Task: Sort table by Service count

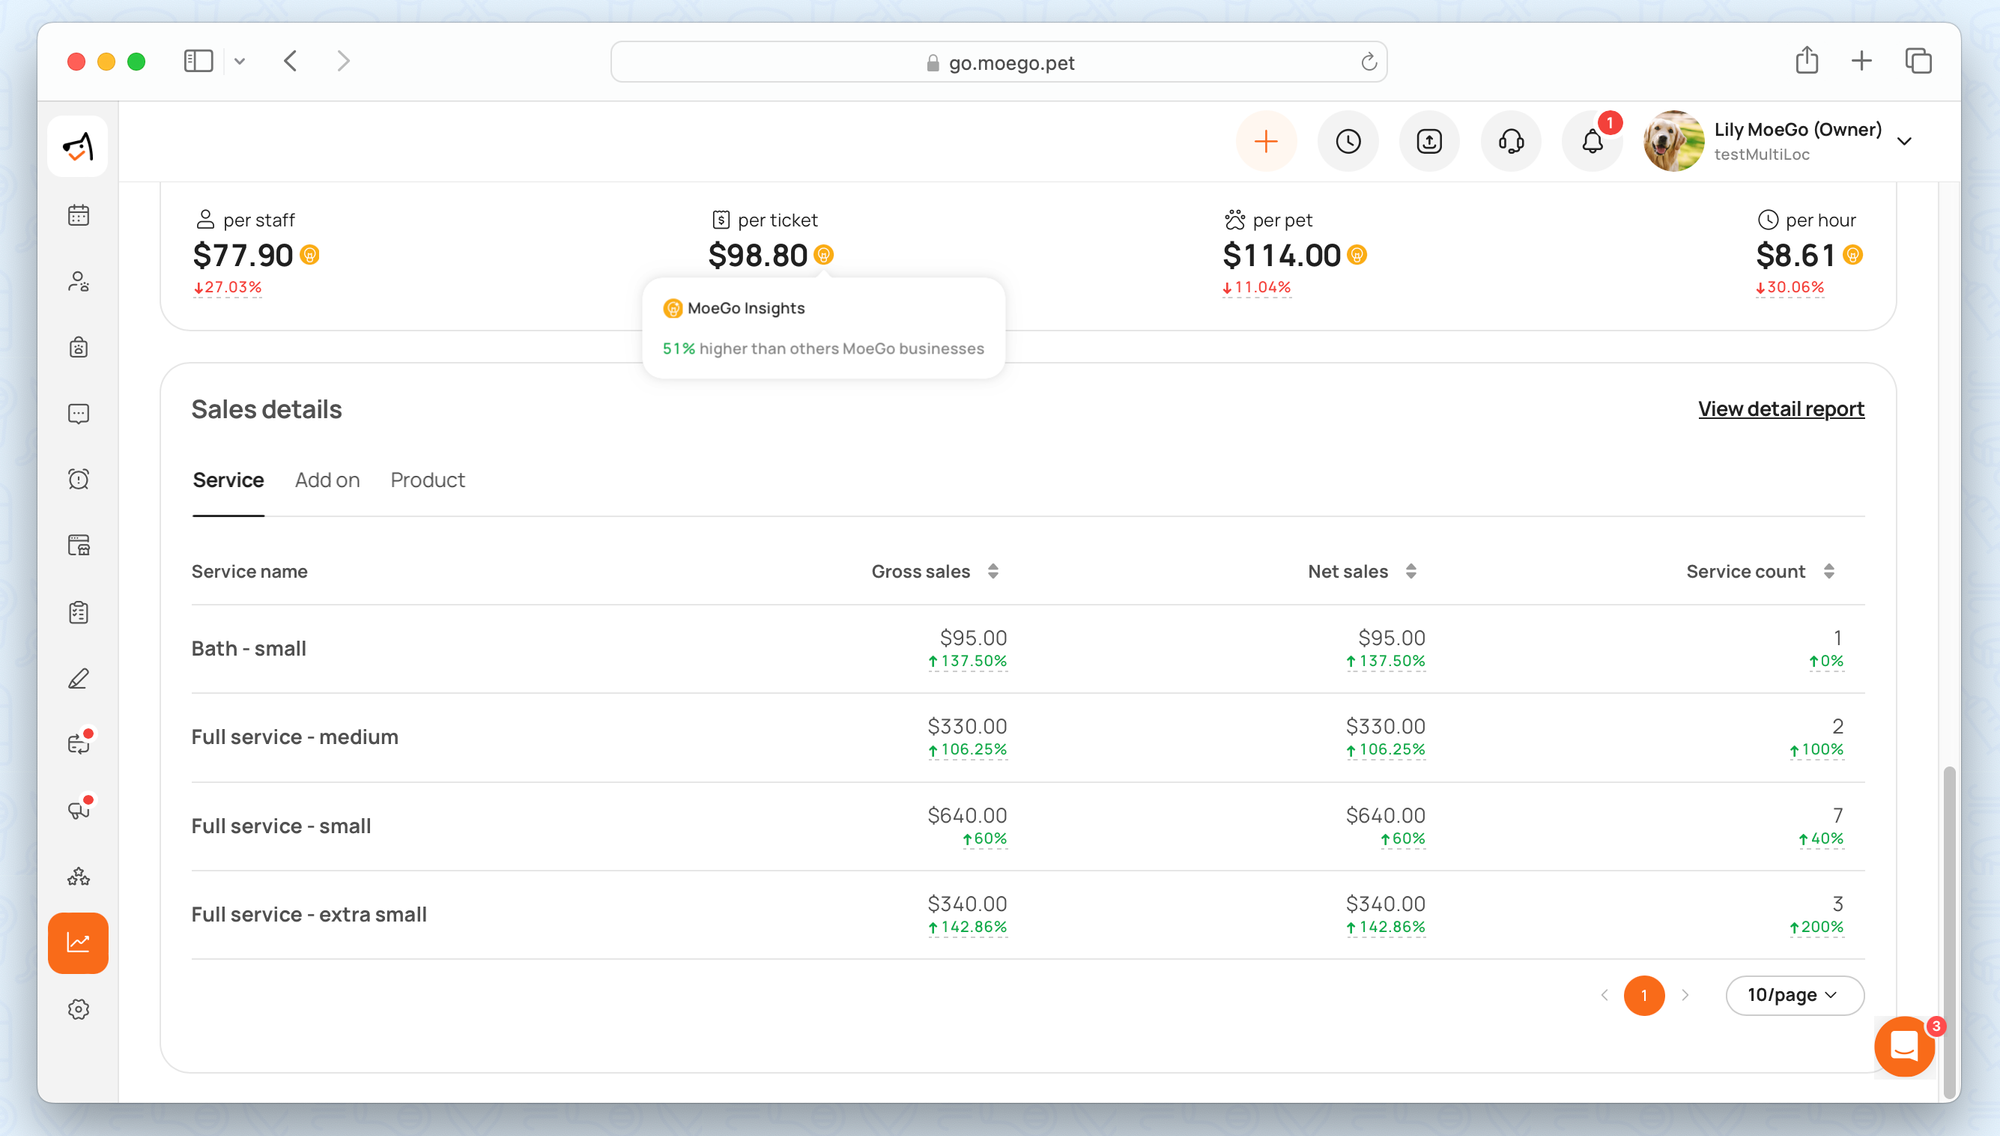Action: click(x=1829, y=571)
